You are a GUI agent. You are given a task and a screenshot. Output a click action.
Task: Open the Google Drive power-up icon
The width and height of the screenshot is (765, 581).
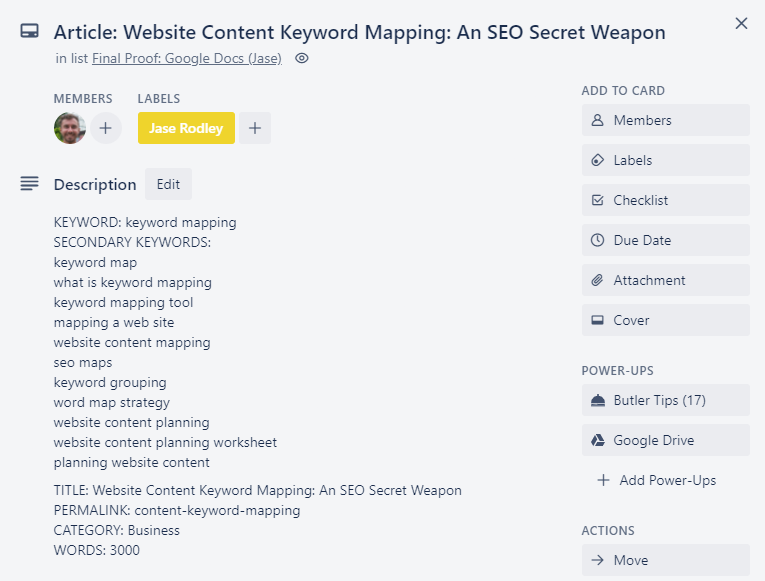tap(597, 441)
